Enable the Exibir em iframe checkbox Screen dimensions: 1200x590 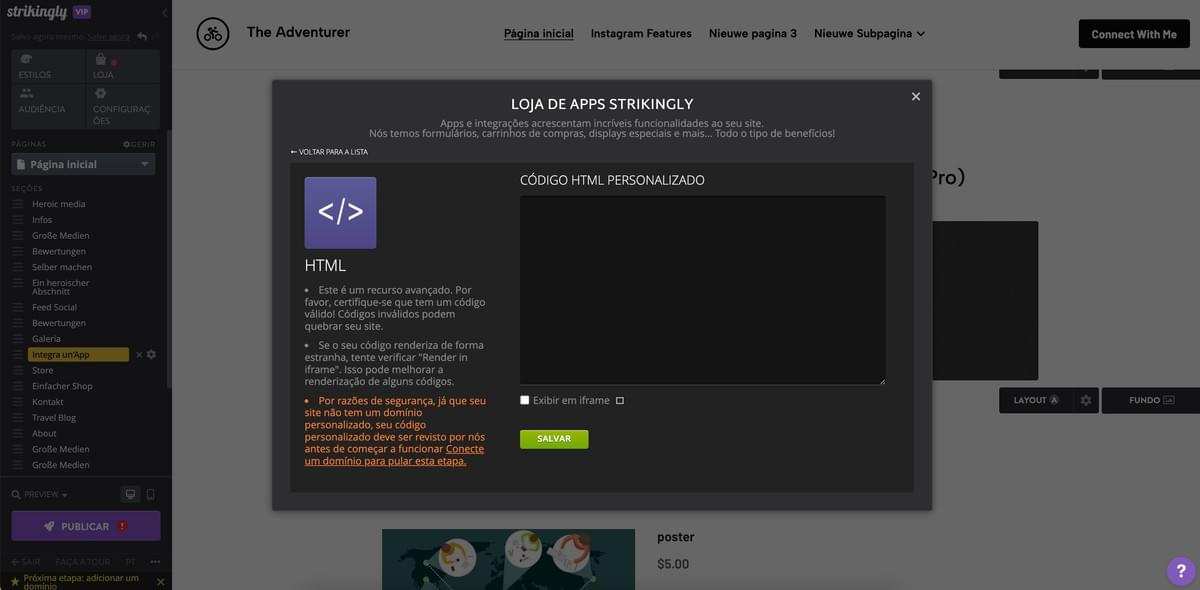[x=525, y=400]
